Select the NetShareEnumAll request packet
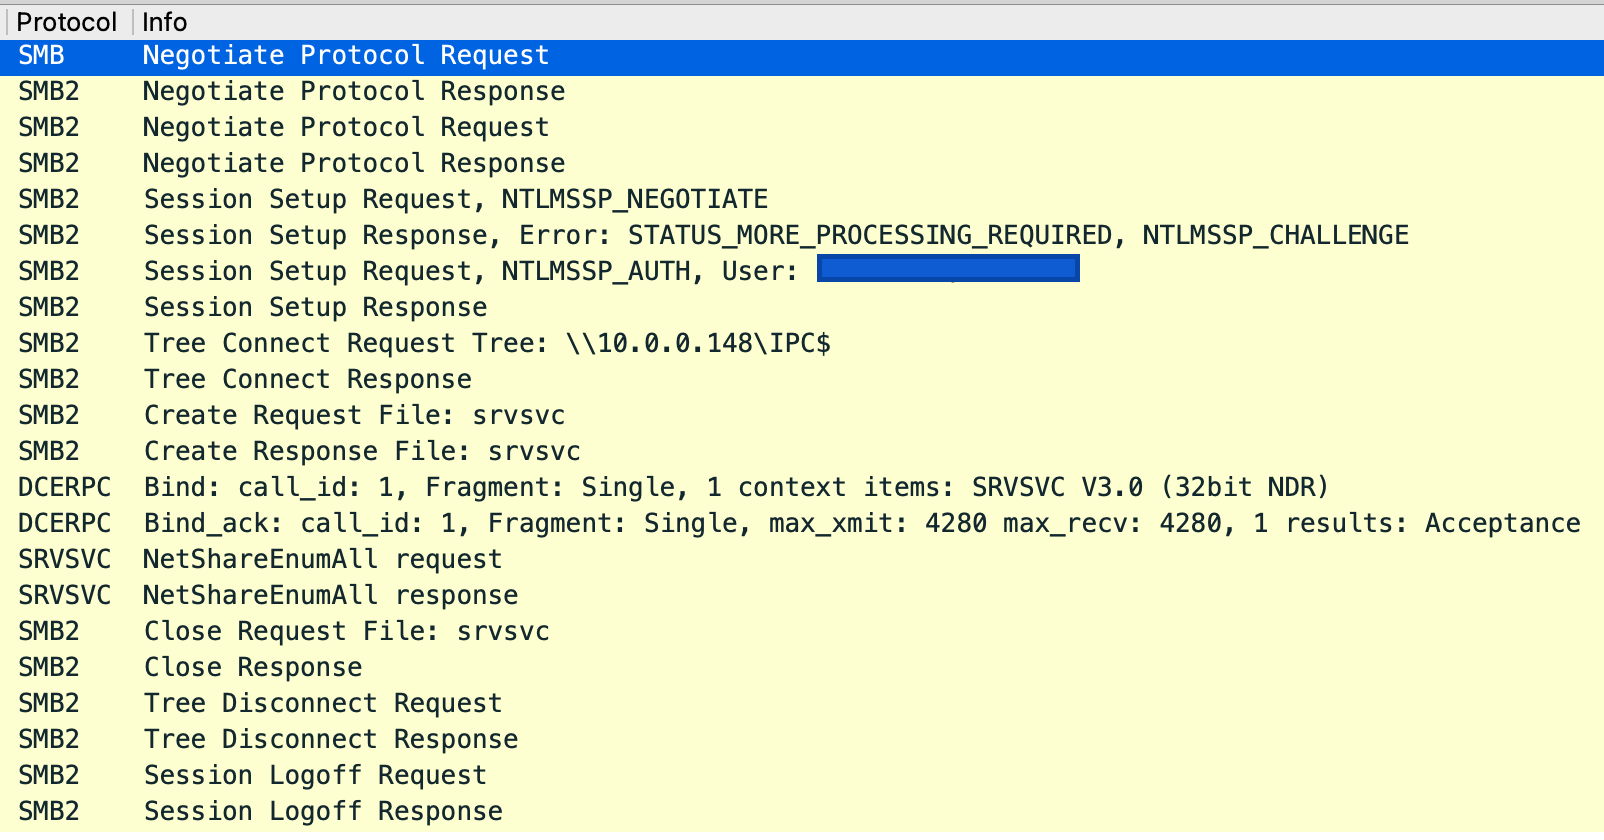The width and height of the screenshot is (1604, 840). (x=322, y=560)
